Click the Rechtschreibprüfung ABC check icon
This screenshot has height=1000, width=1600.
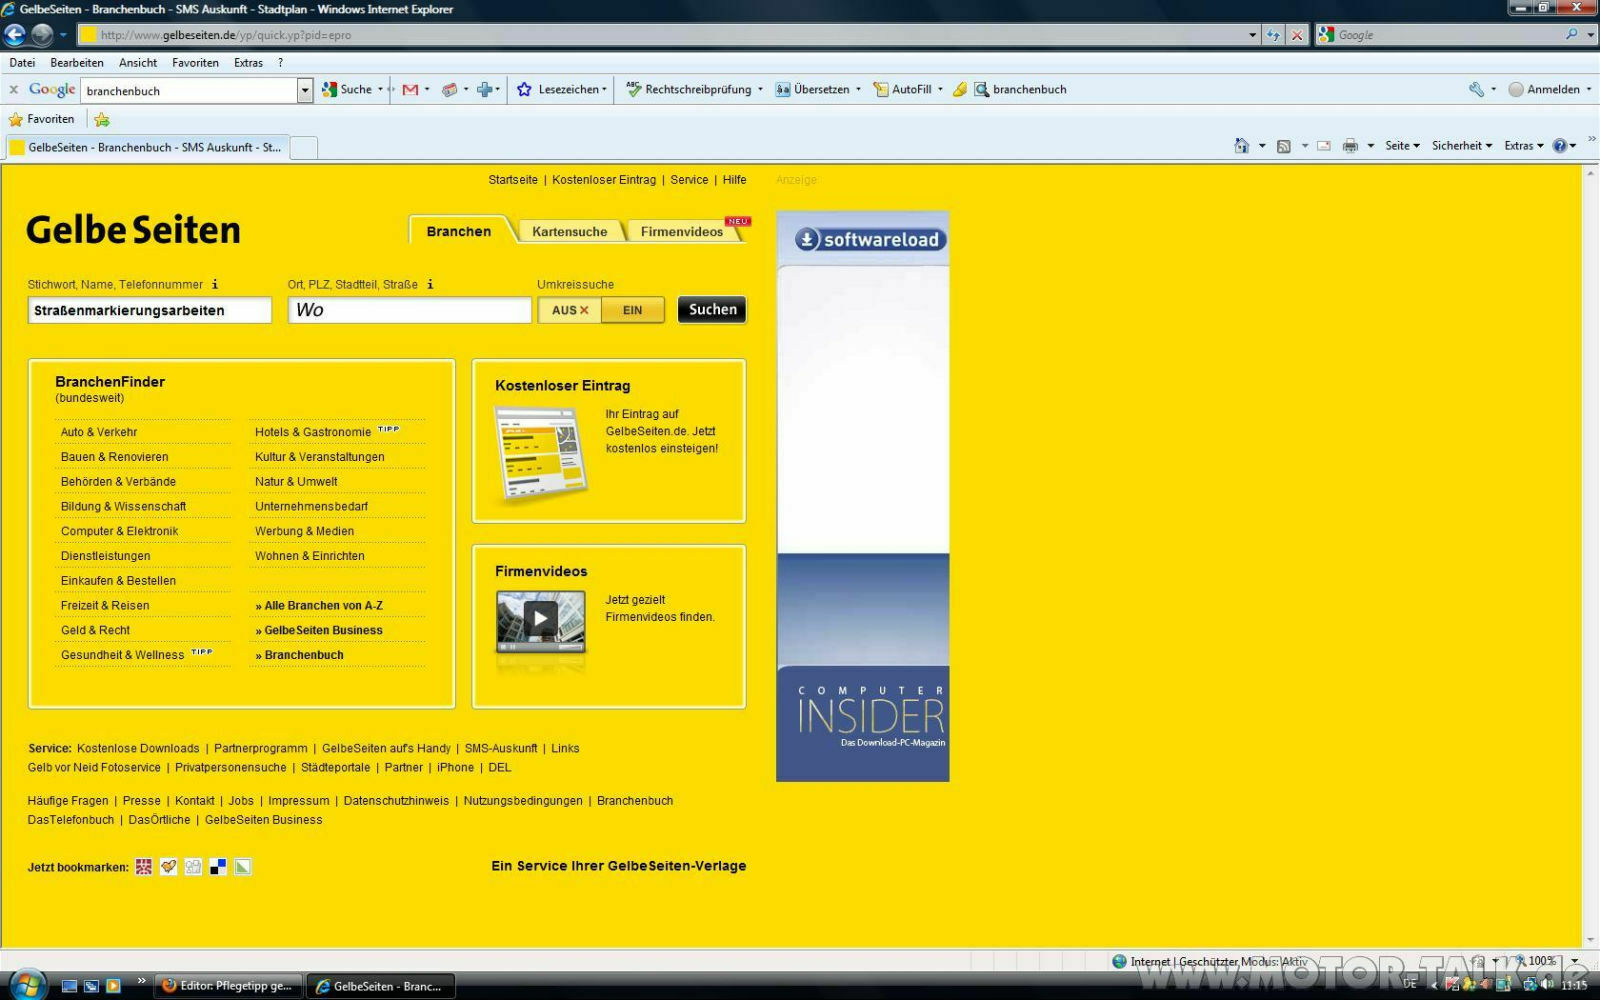click(x=633, y=89)
